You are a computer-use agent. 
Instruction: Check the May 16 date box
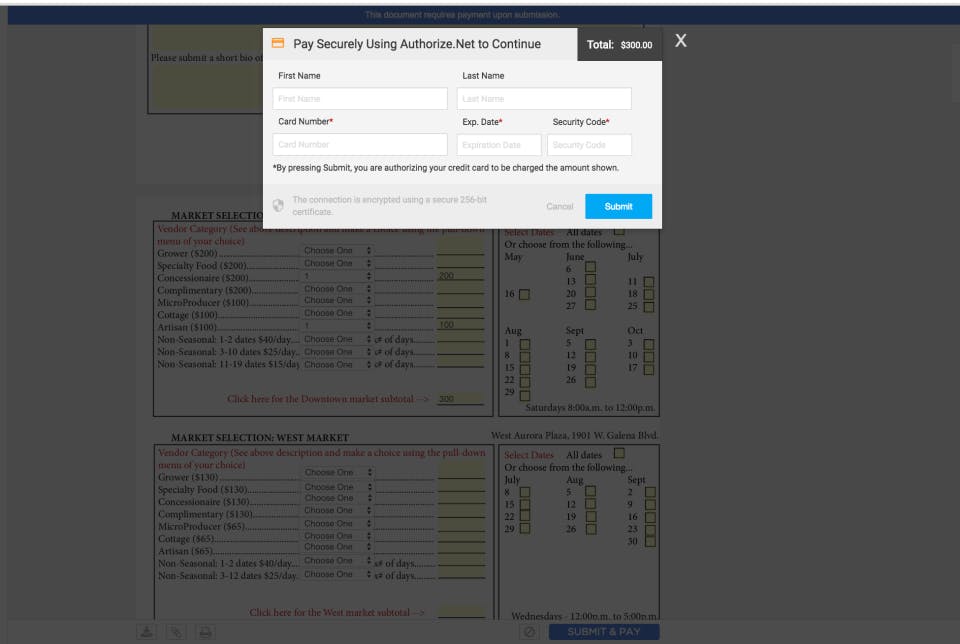(524, 294)
